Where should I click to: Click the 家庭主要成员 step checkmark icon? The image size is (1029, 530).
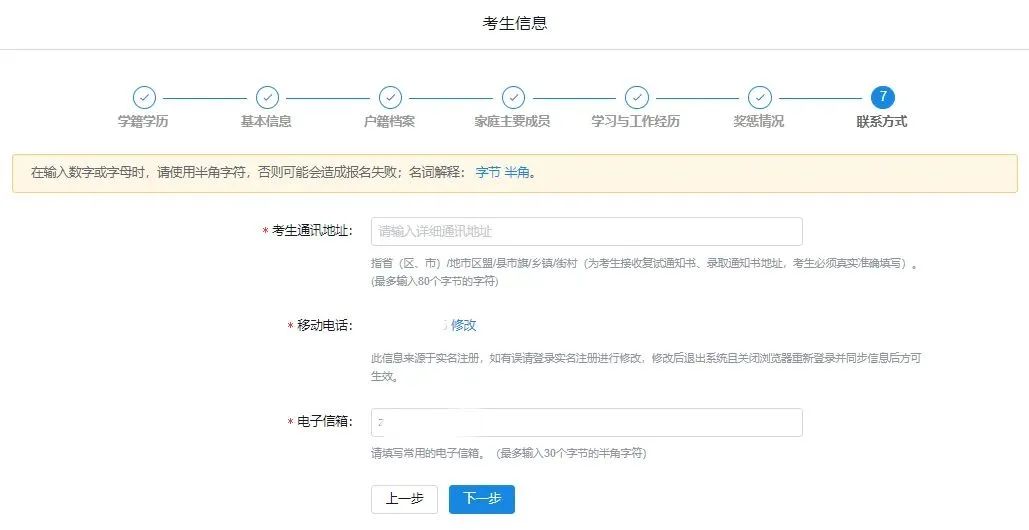[513, 98]
